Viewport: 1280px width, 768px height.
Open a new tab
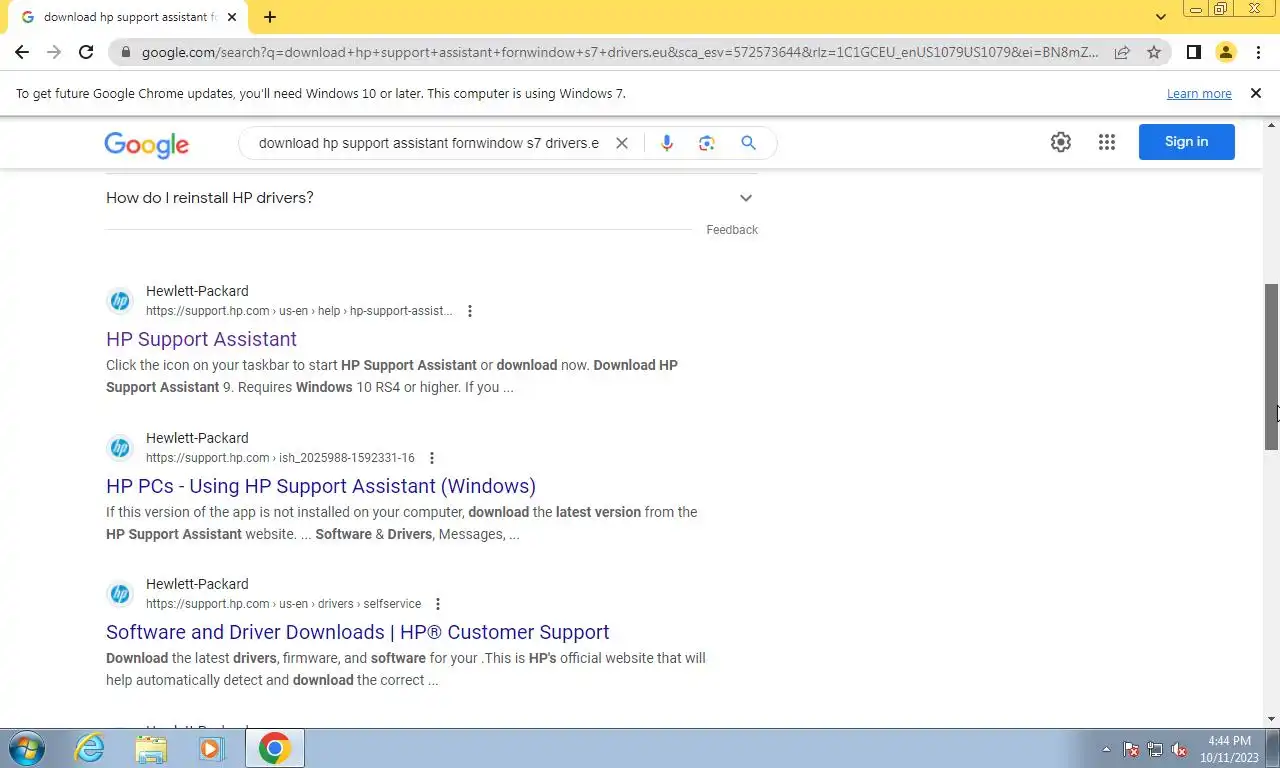(270, 17)
